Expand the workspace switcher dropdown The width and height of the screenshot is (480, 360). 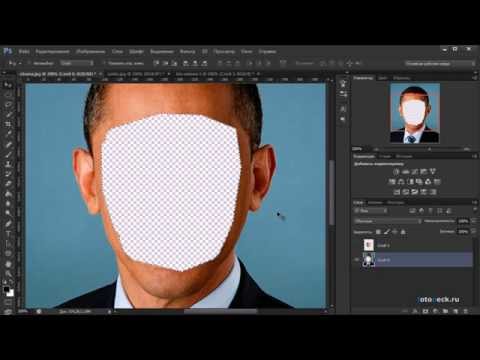click(440, 63)
